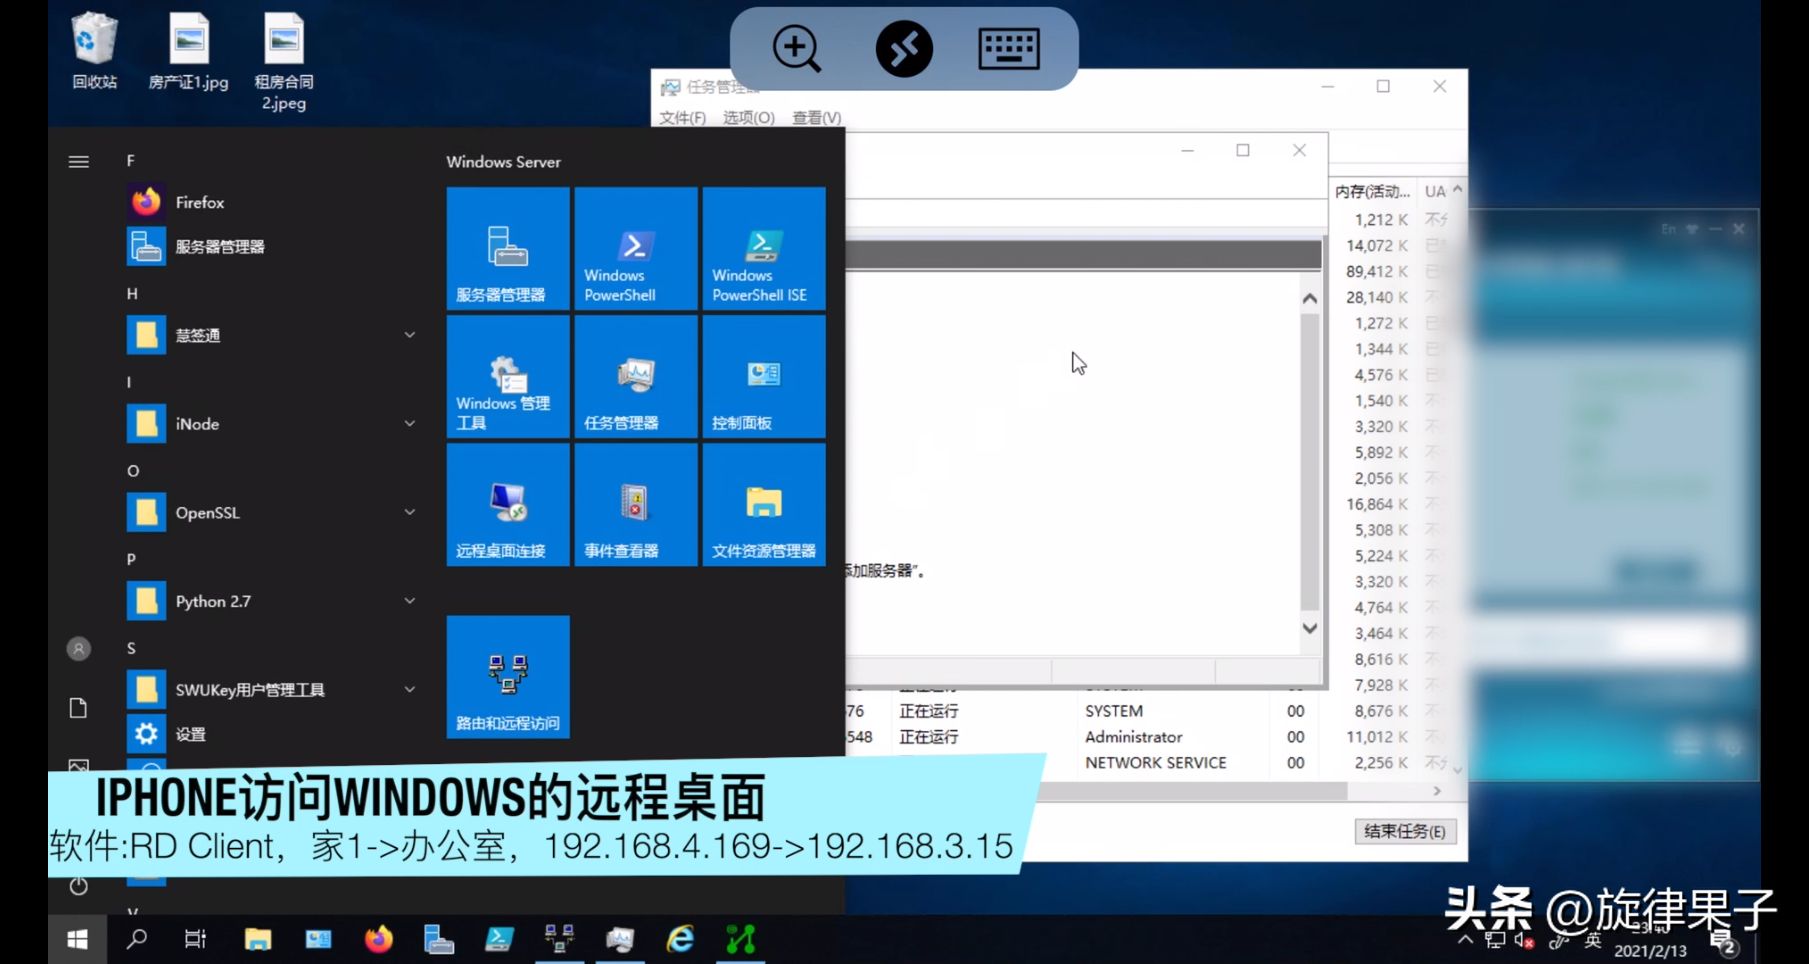Open 文件资源管理器 tile
This screenshot has width=1809, height=964.
[x=764, y=504]
